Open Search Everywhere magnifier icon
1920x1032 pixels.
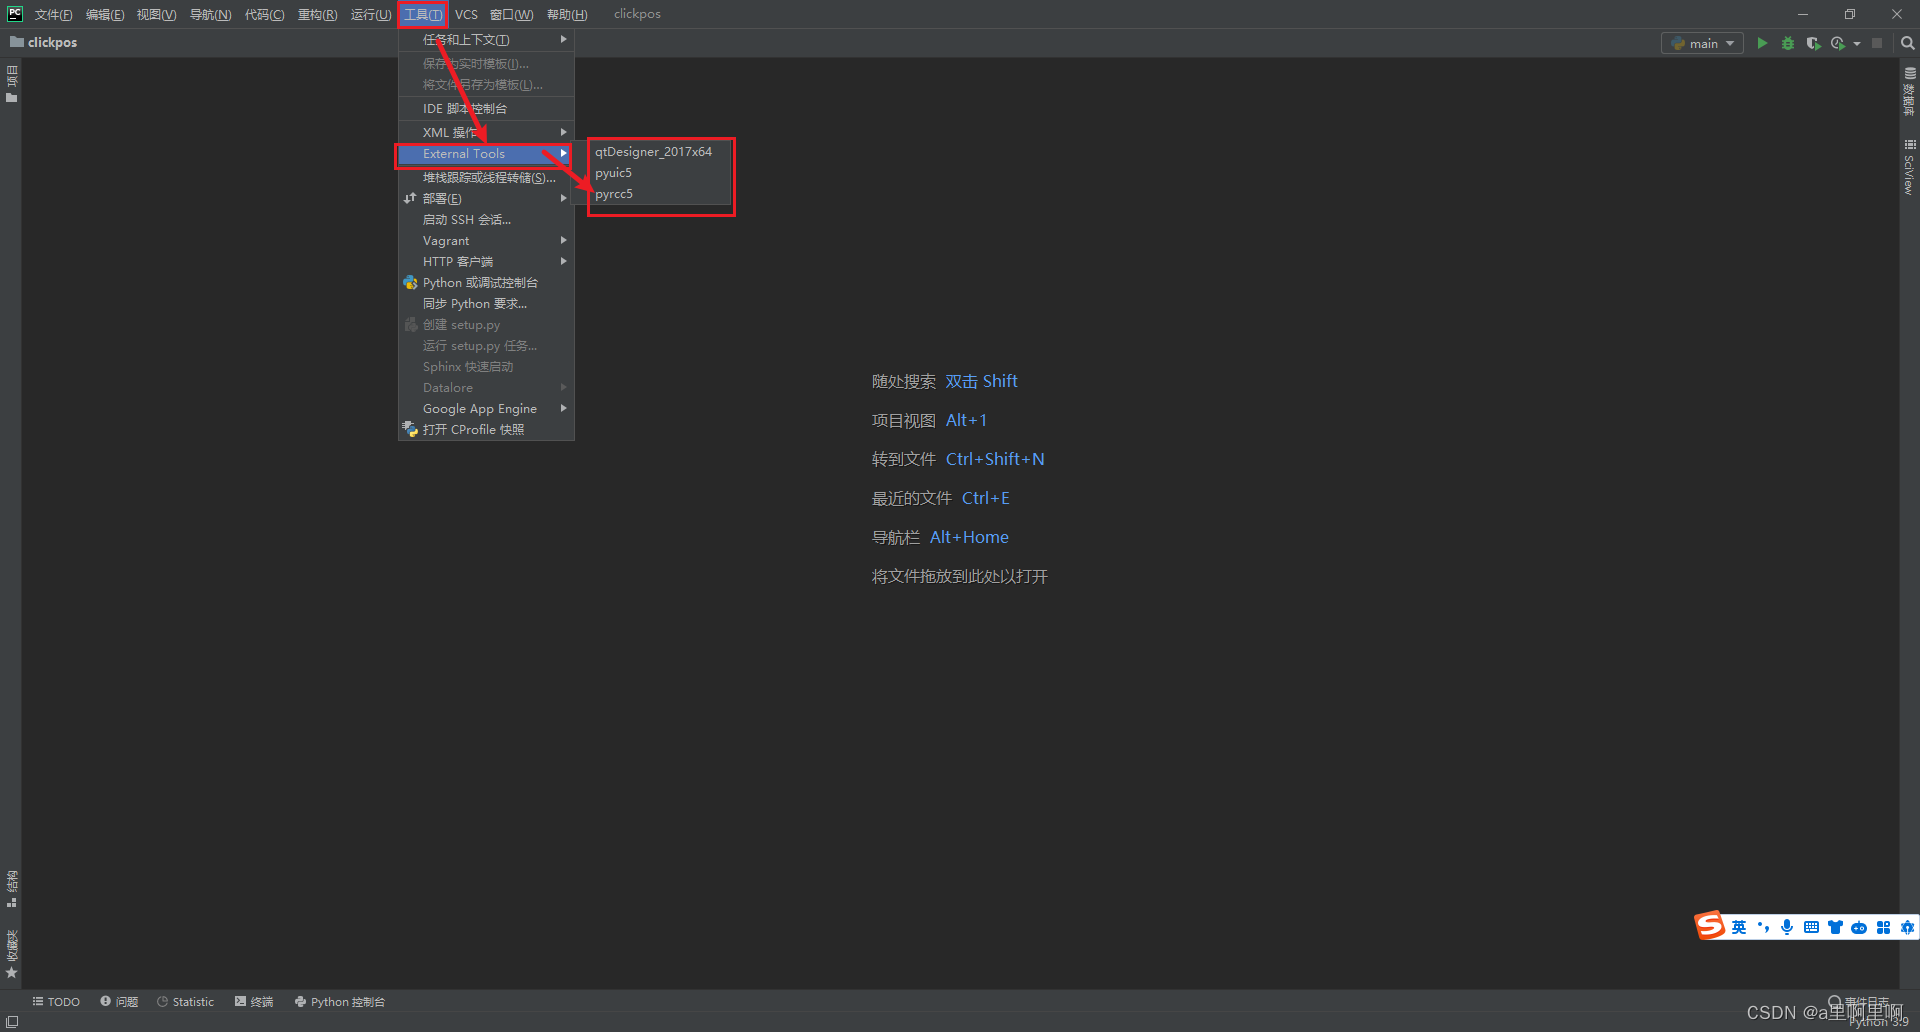tap(1907, 43)
